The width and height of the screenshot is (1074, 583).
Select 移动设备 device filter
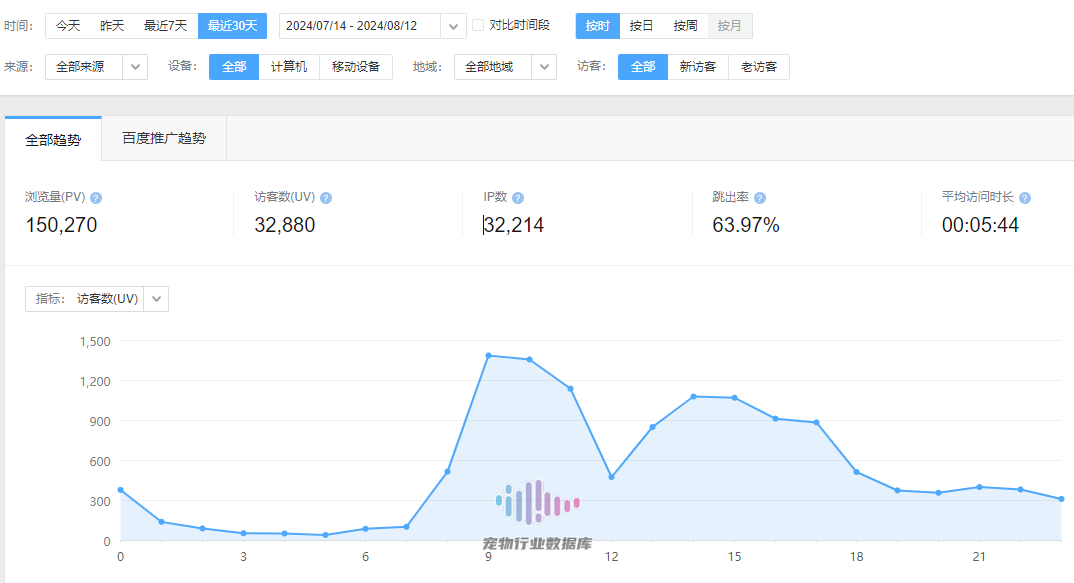pyautogui.click(x=356, y=67)
